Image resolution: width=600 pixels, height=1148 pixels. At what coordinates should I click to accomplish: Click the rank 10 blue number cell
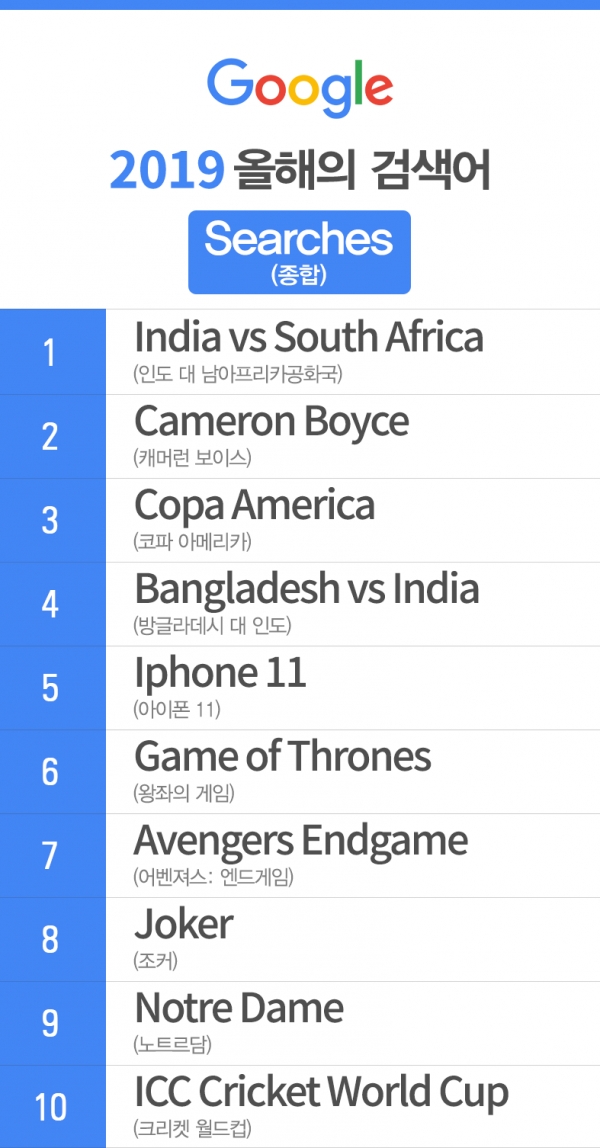[x=53, y=1107]
